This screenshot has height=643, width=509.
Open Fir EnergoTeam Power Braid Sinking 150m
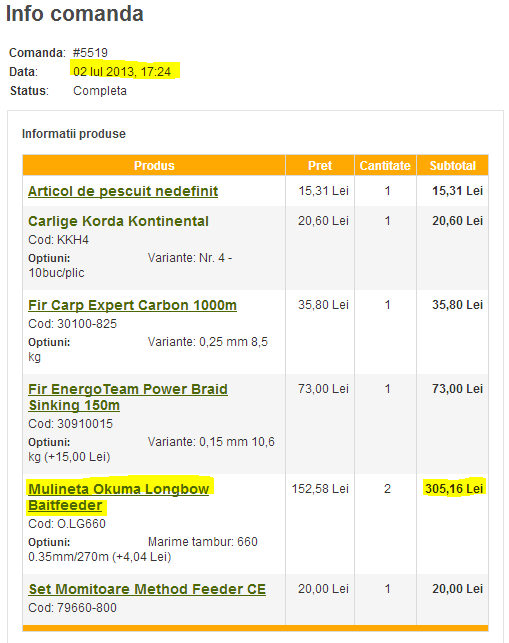[x=128, y=397]
